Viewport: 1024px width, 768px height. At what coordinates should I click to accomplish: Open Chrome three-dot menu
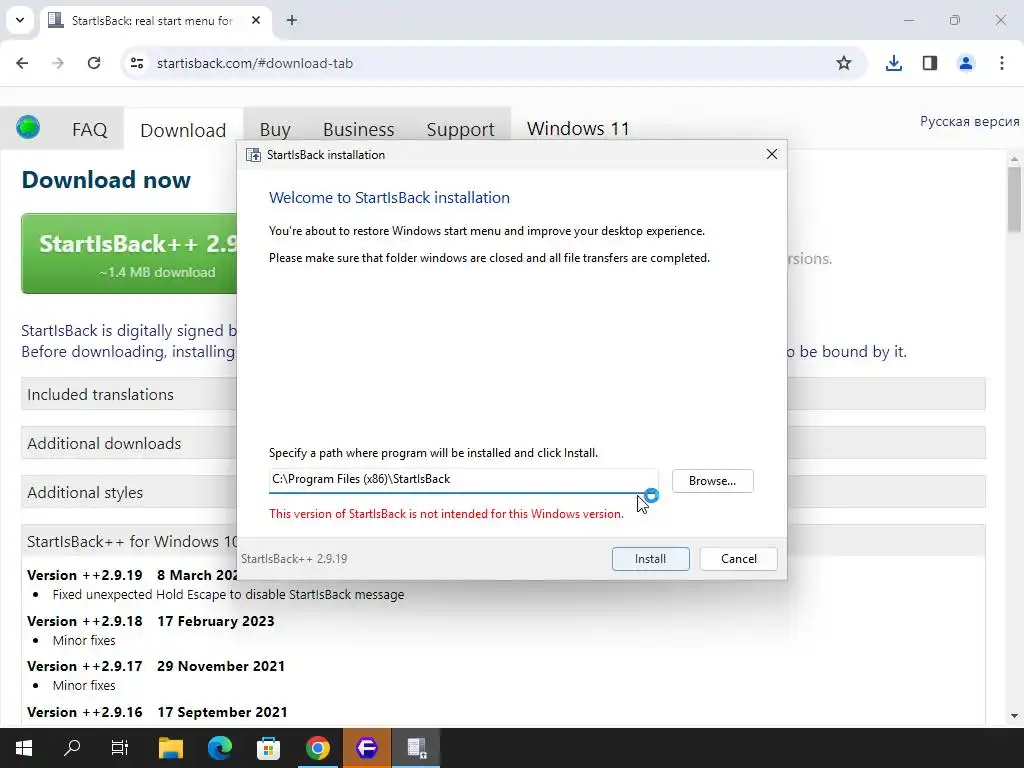coord(1002,63)
